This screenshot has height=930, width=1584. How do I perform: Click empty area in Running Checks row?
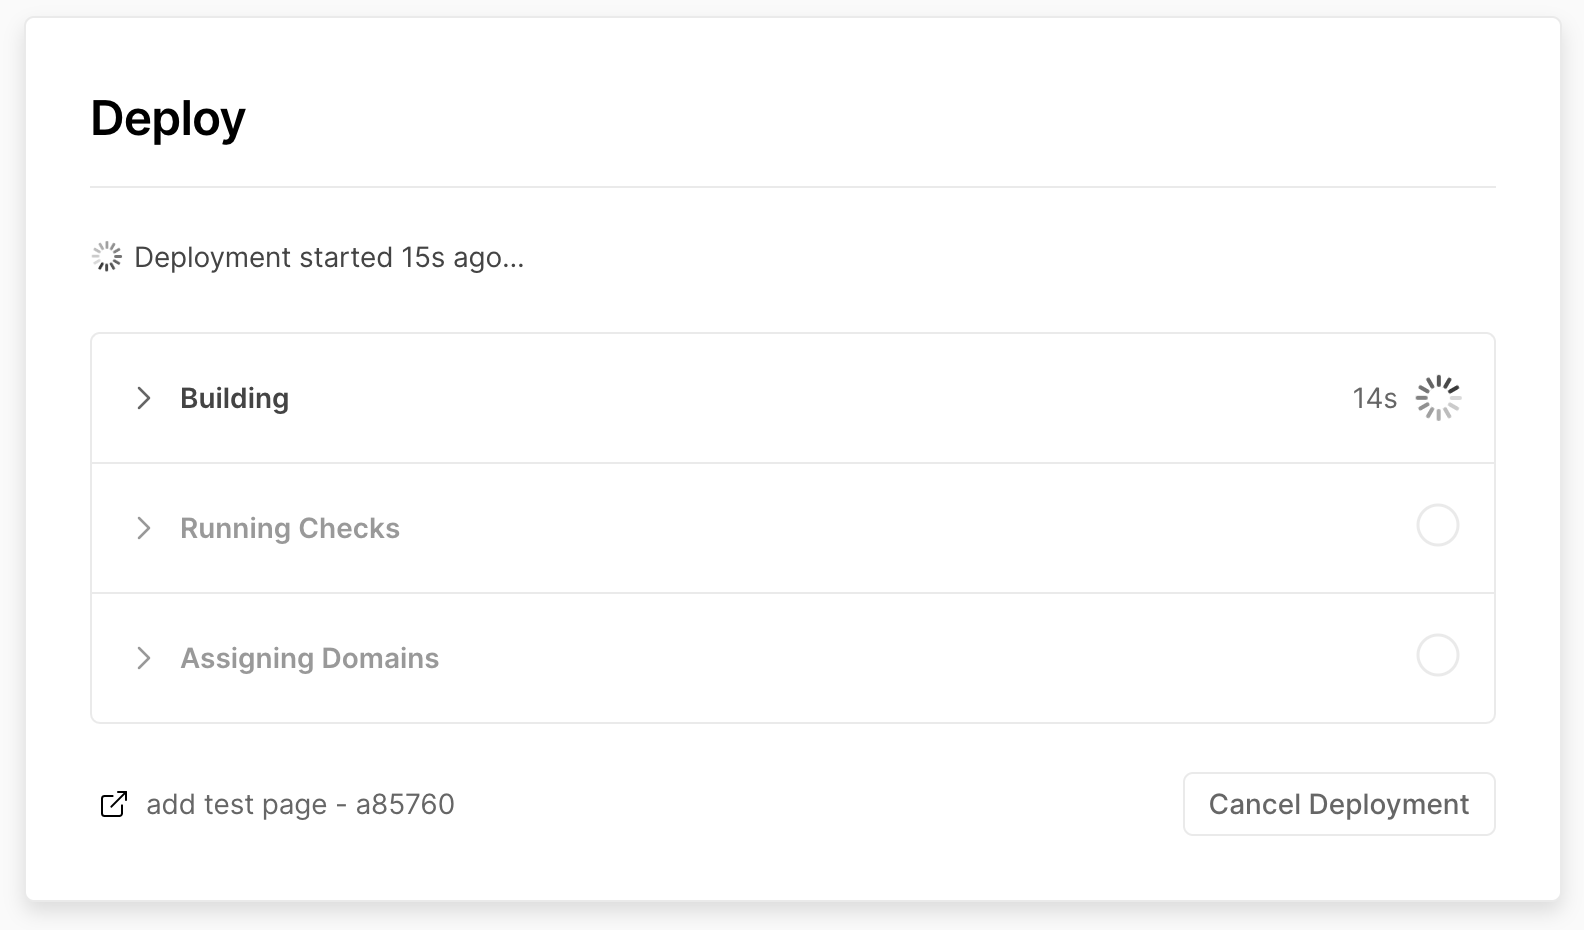coord(800,528)
